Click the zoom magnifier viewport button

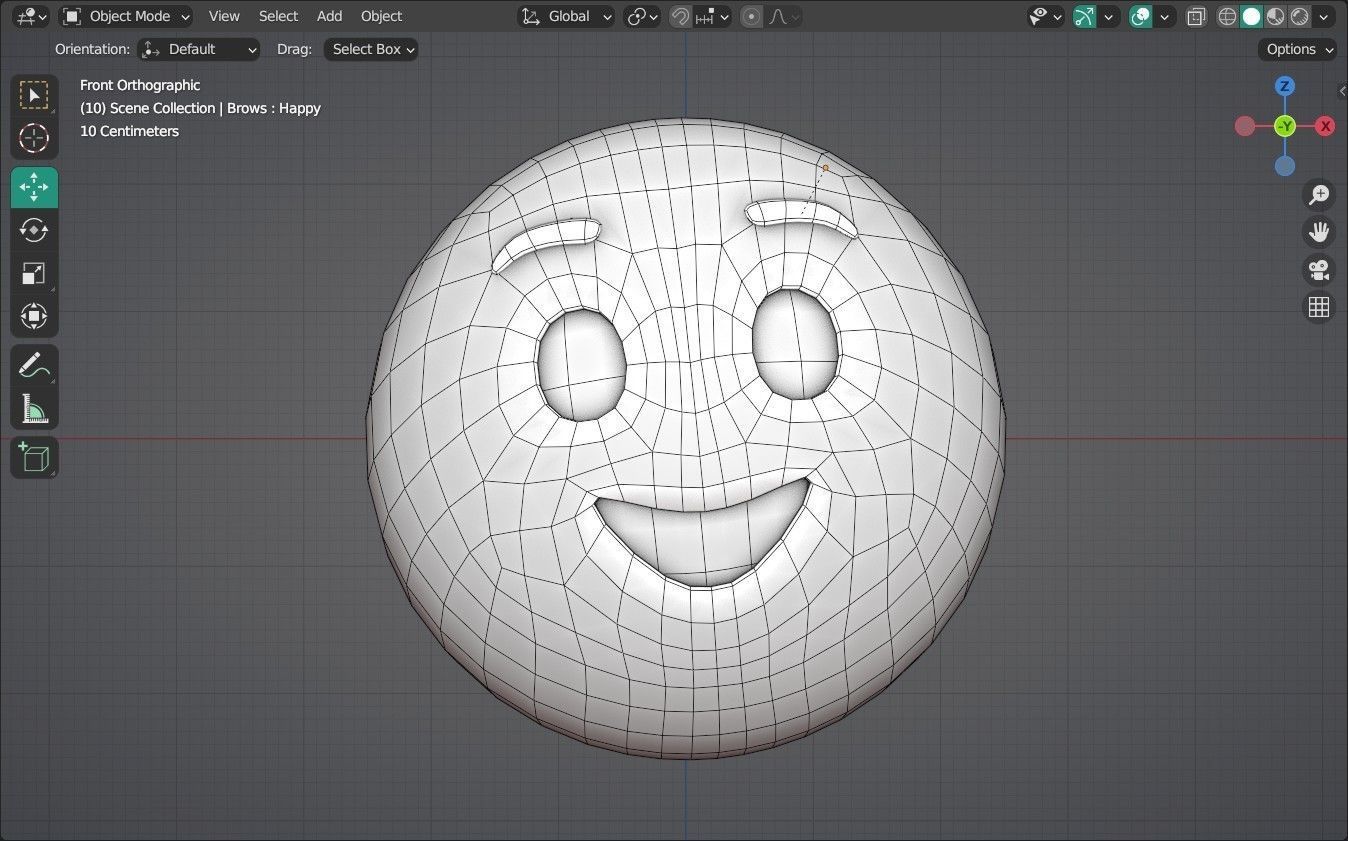coord(1319,194)
